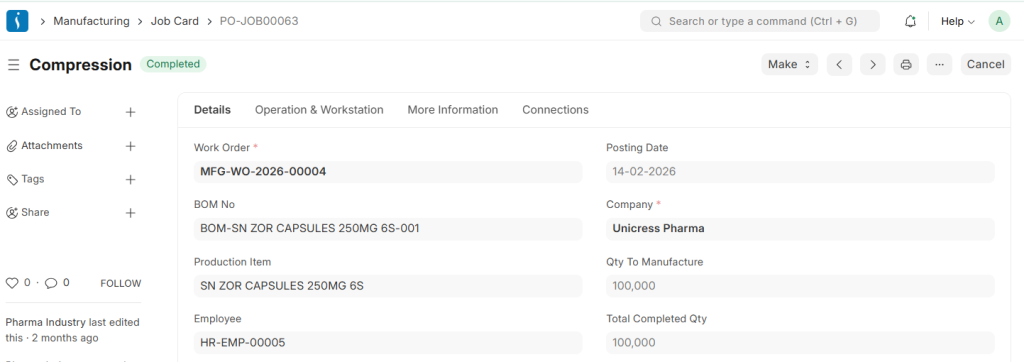Follow this document
The image size is (1024, 362).
tap(121, 284)
